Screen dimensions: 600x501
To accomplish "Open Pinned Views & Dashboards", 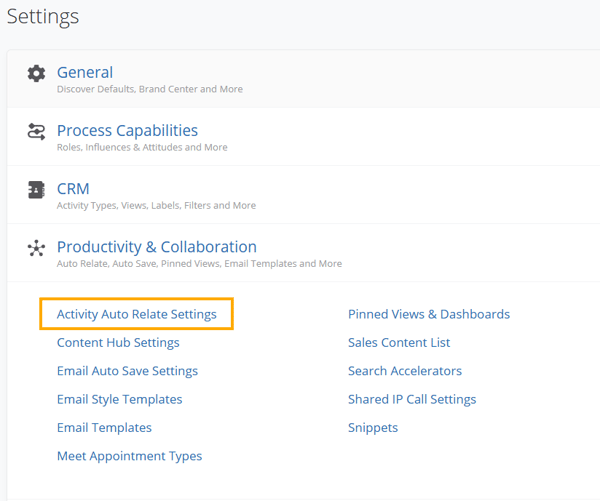I will click(429, 314).
